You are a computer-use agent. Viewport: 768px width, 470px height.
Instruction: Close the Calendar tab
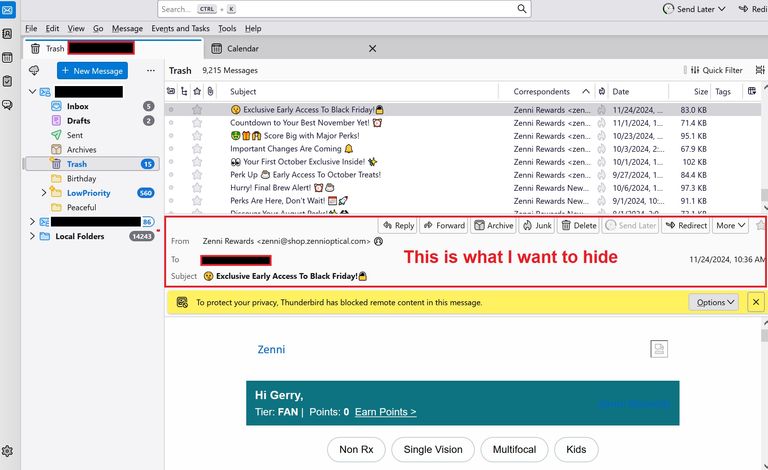pos(372,48)
